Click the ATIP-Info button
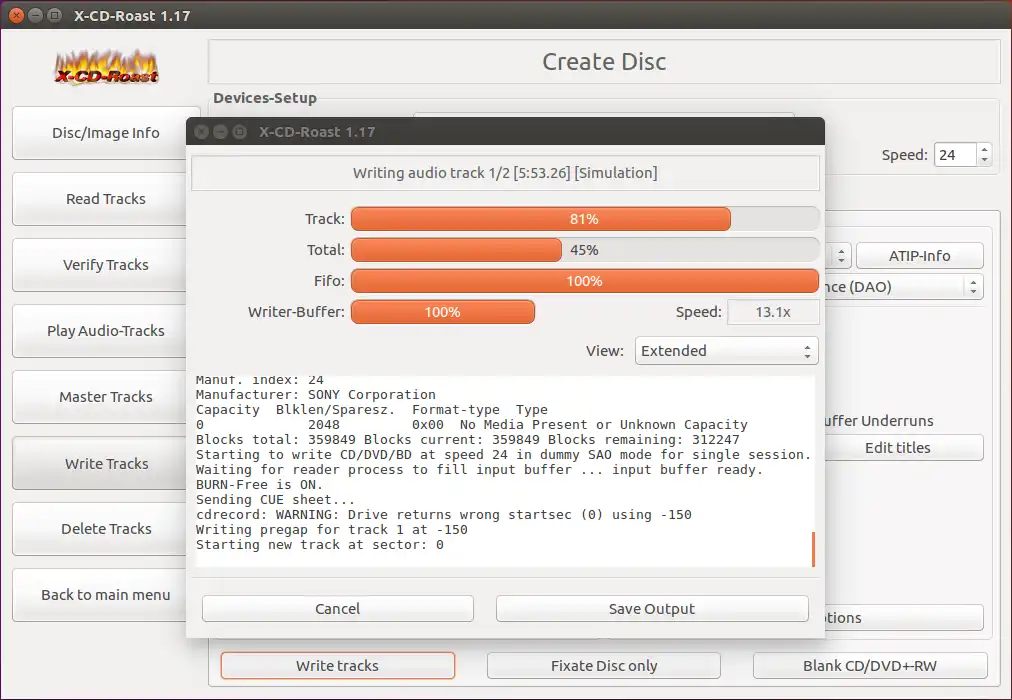The width and height of the screenshot is (1012, 700). click(920, 255)
